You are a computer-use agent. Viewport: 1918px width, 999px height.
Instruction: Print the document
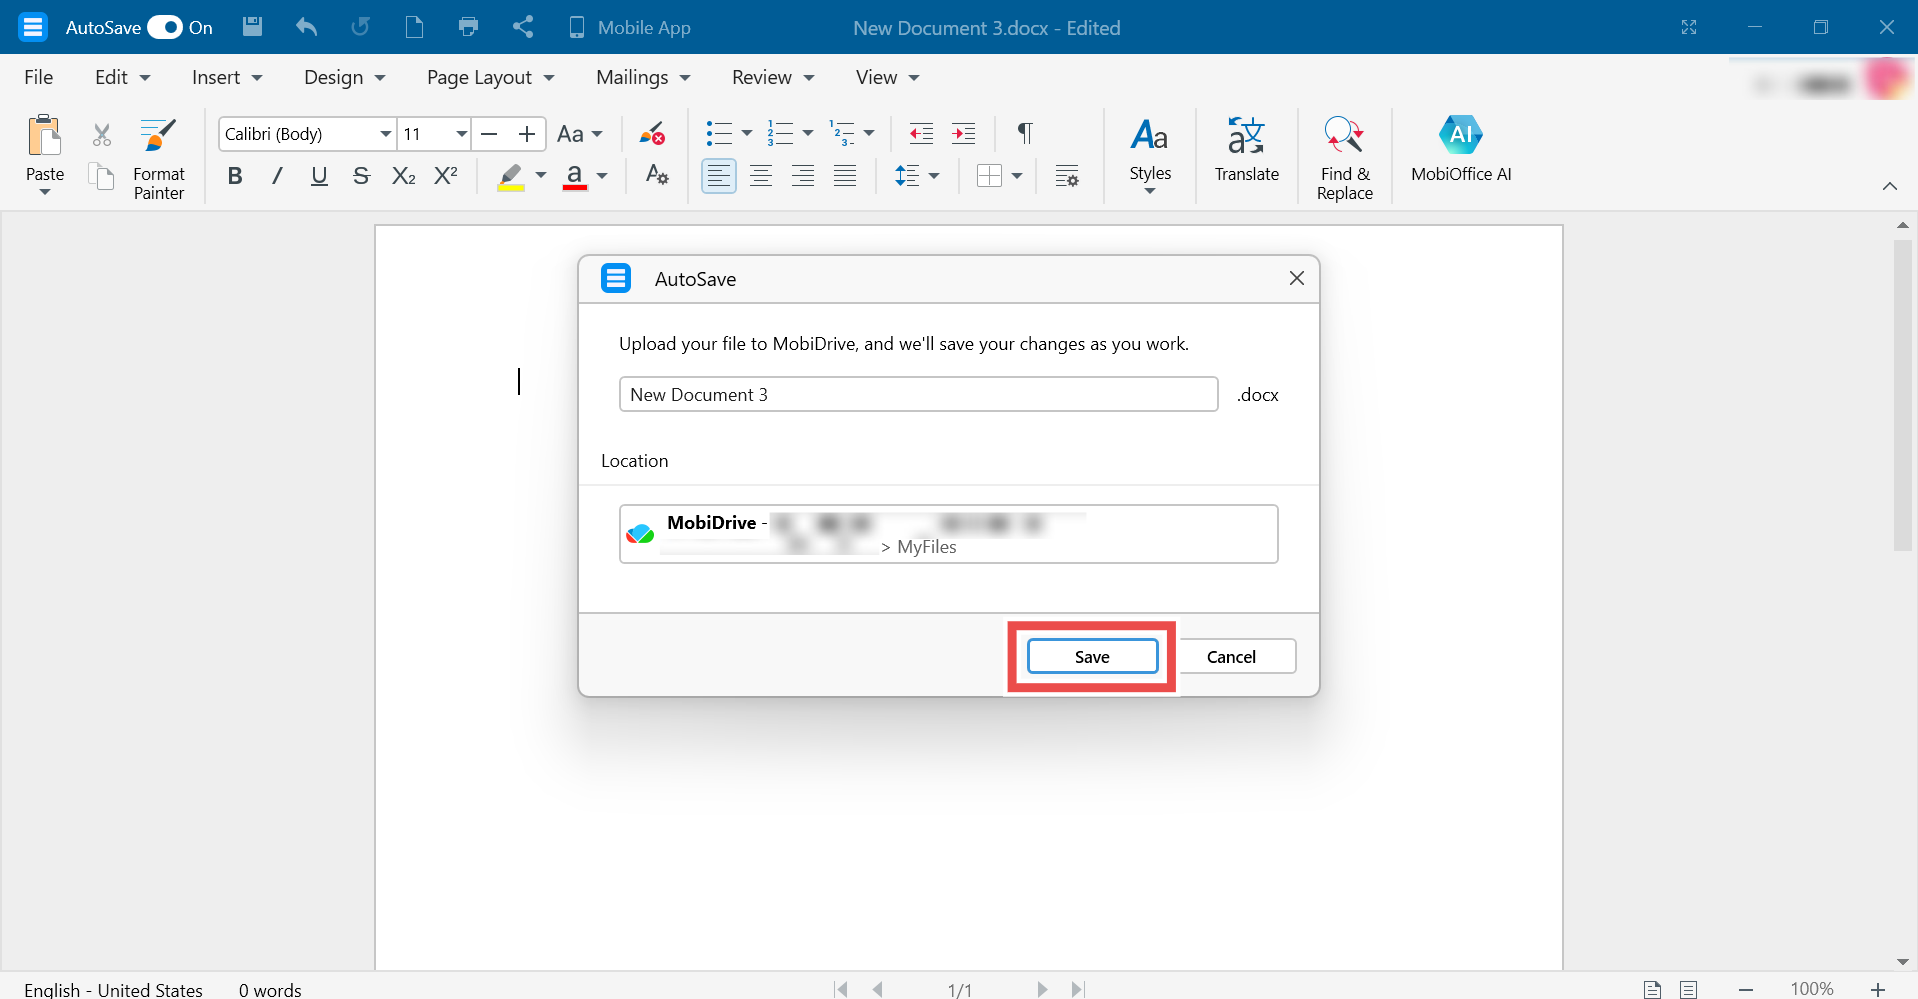coord(468,27)
